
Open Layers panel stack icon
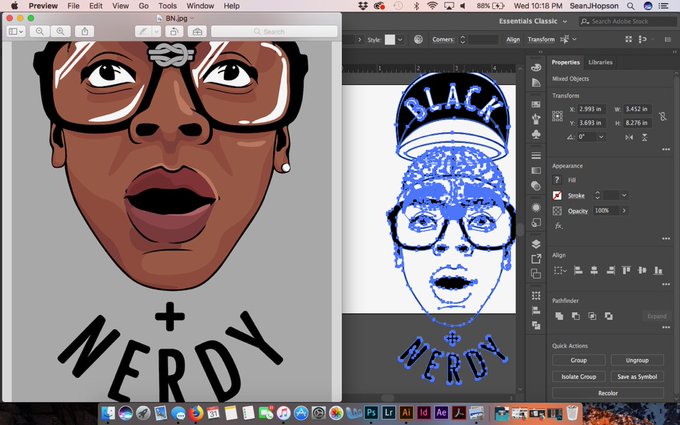[x=536, y=244]
